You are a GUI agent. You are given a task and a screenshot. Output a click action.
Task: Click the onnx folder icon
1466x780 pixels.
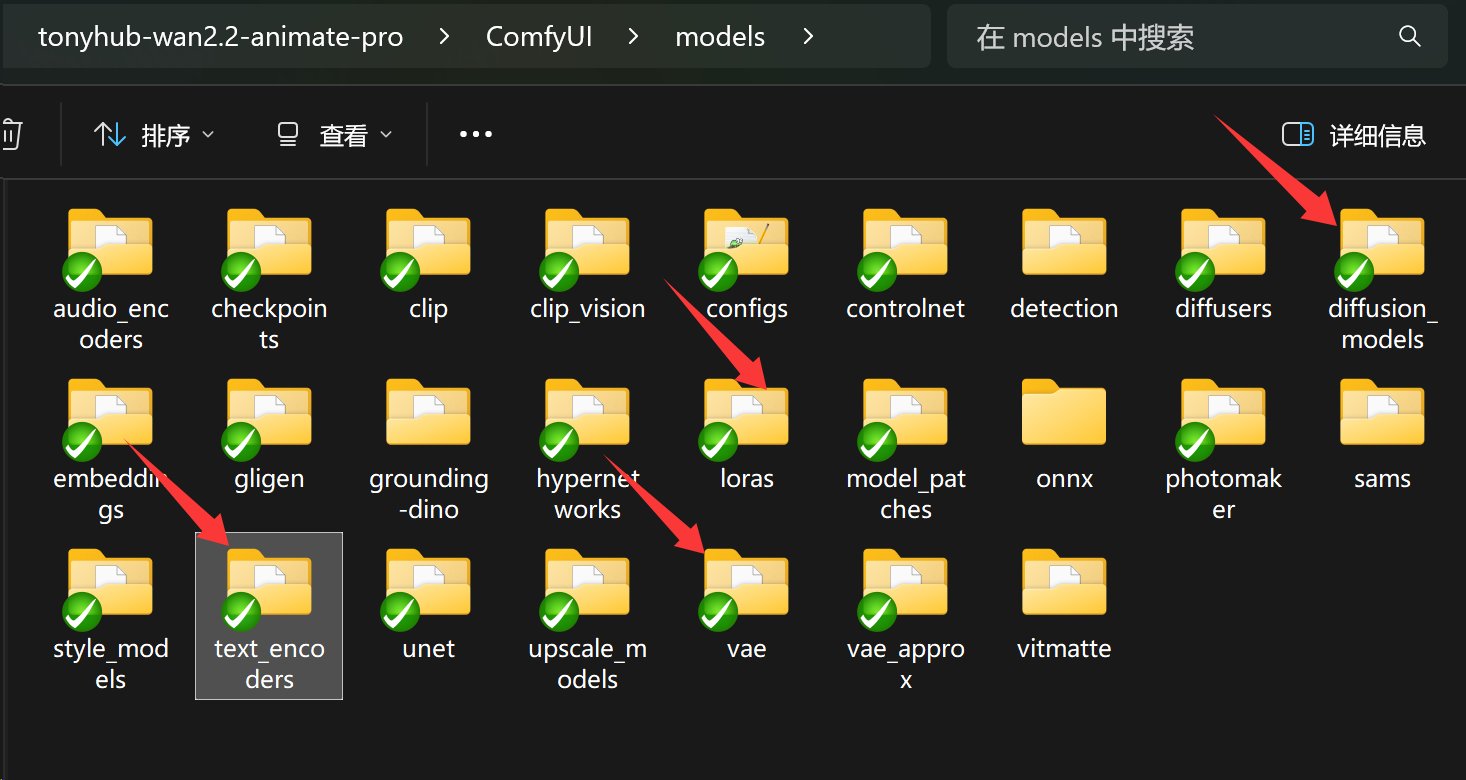(x=1064, y=414)
